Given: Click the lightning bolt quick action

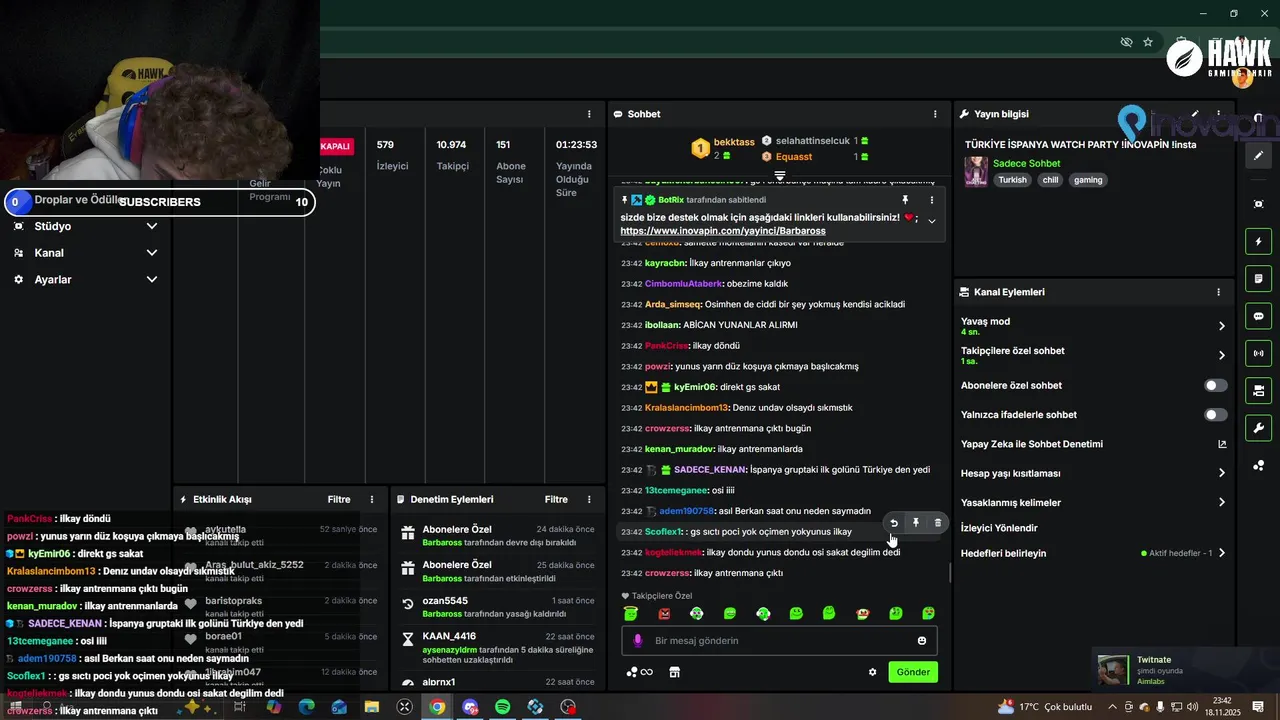Looking at the screenshot, I should 1258,241.
